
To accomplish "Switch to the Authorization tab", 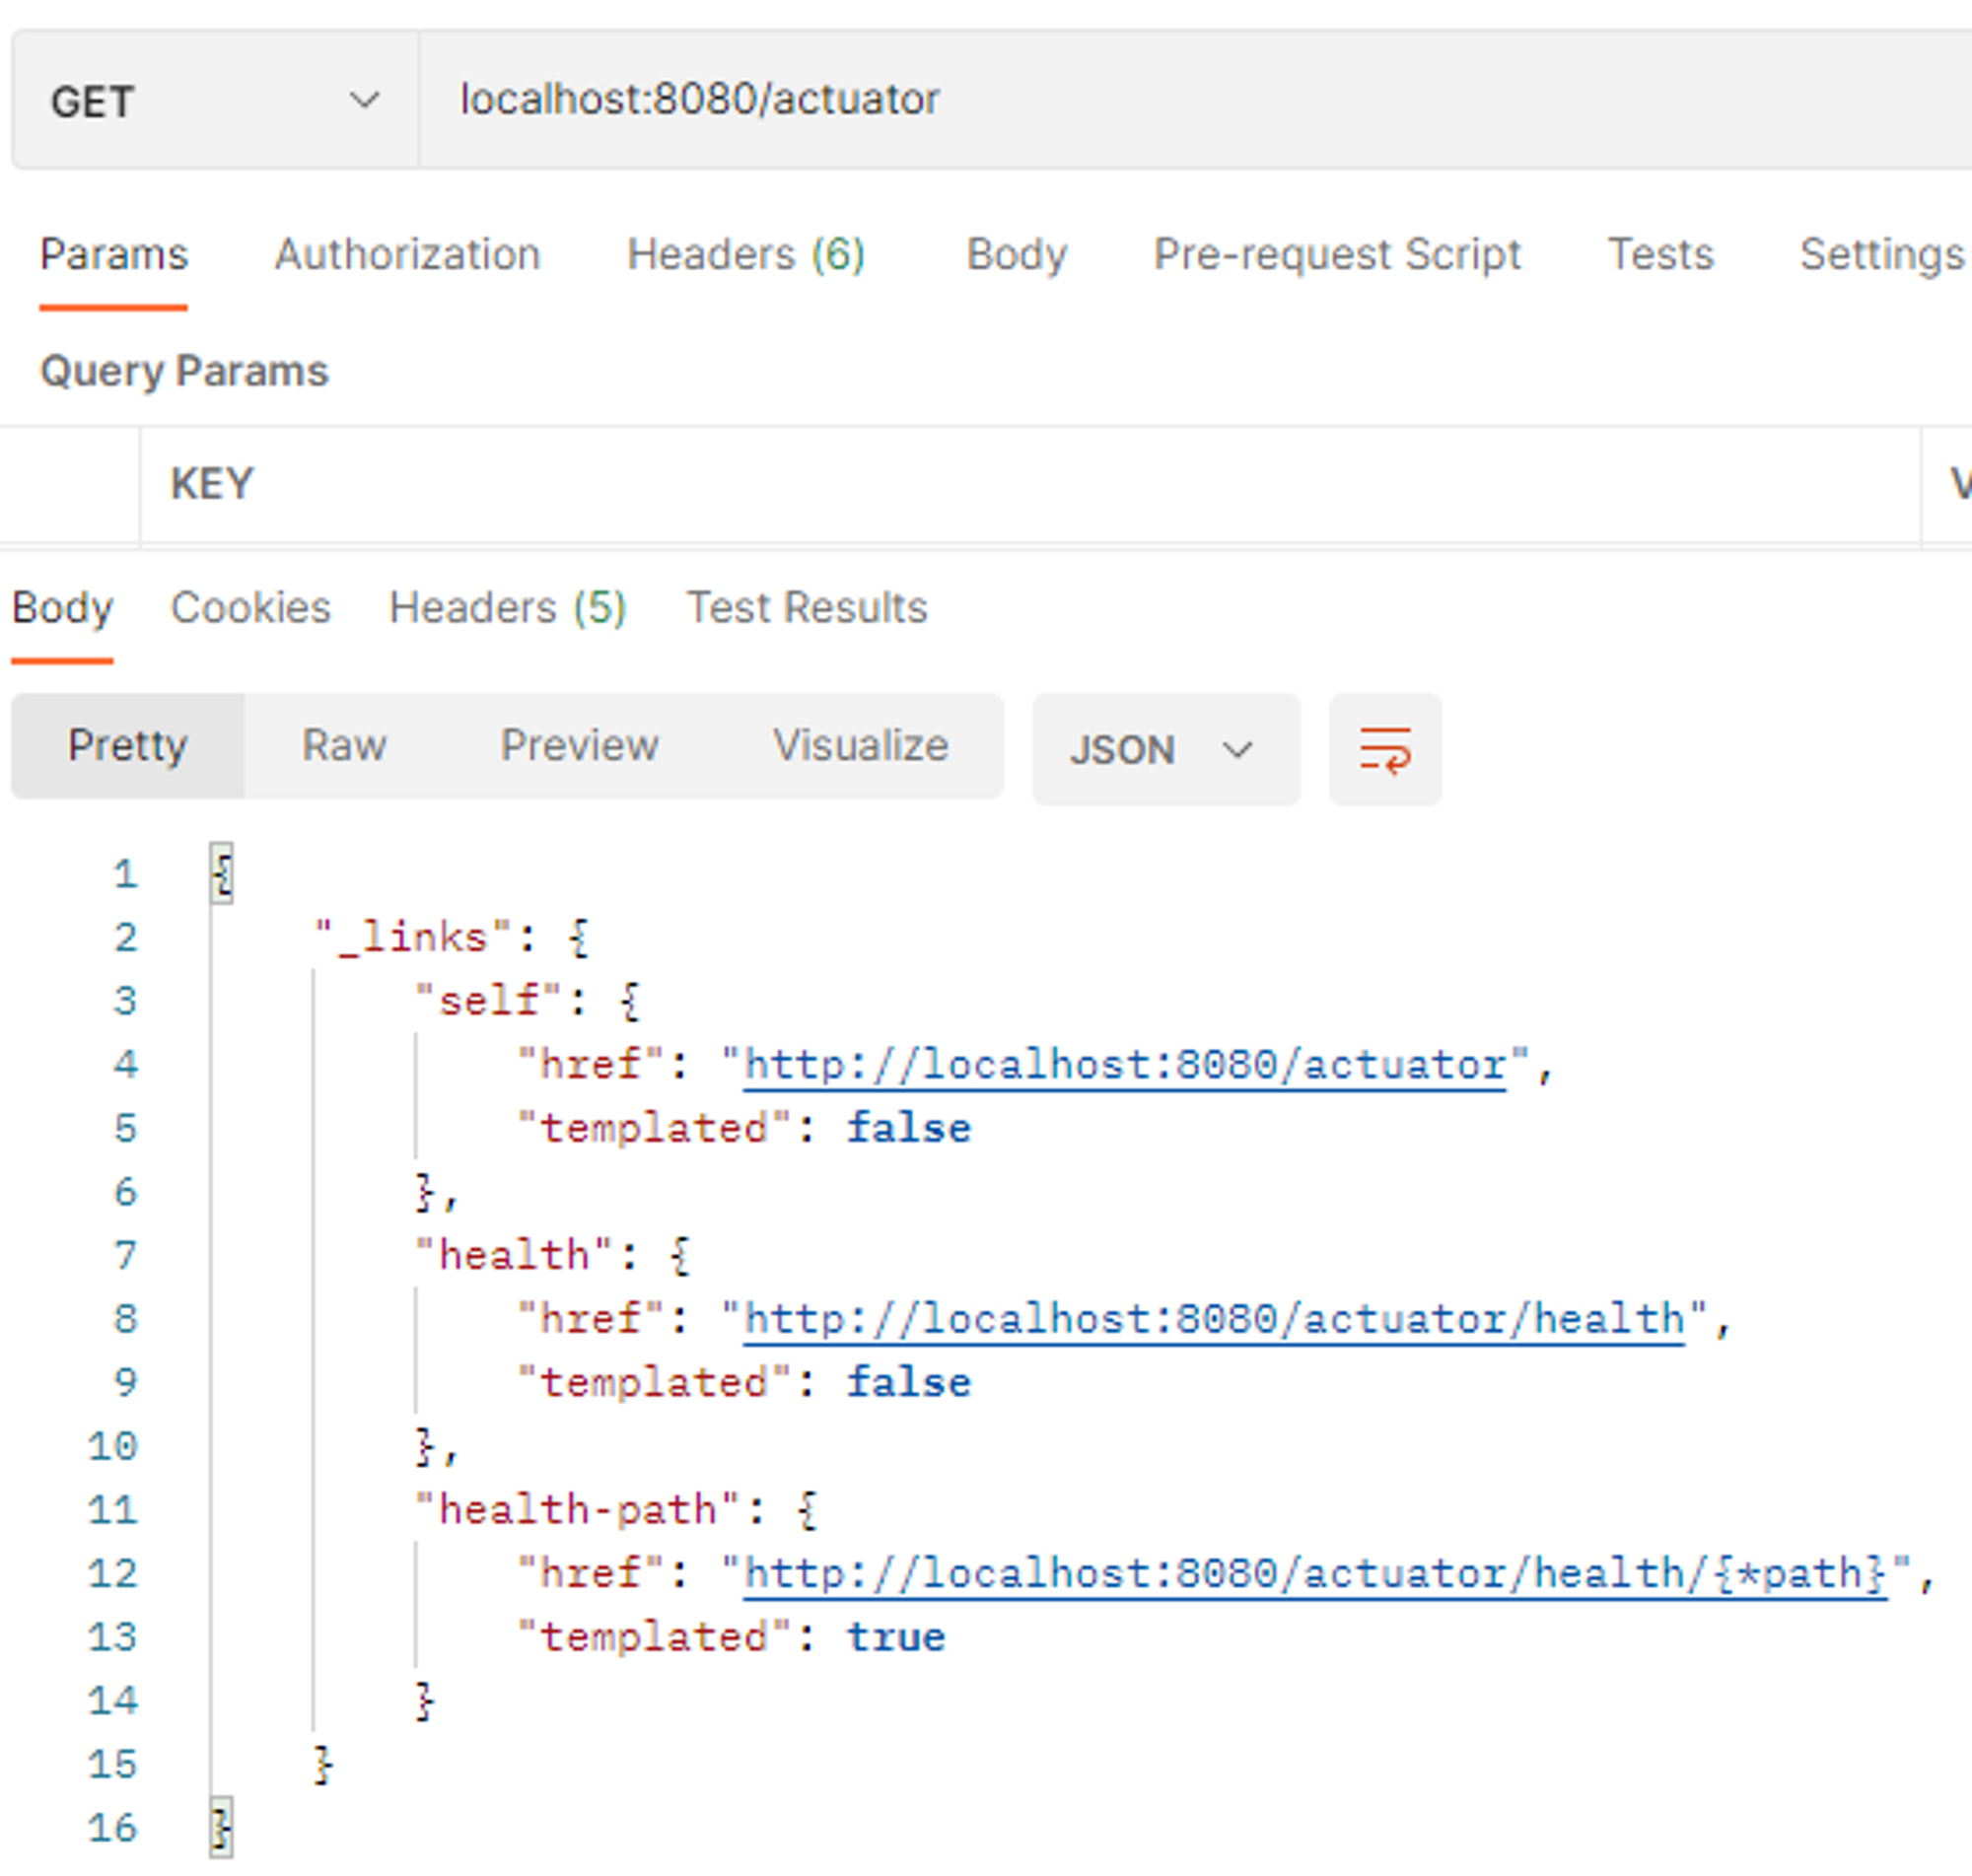I will pos(407,254).
